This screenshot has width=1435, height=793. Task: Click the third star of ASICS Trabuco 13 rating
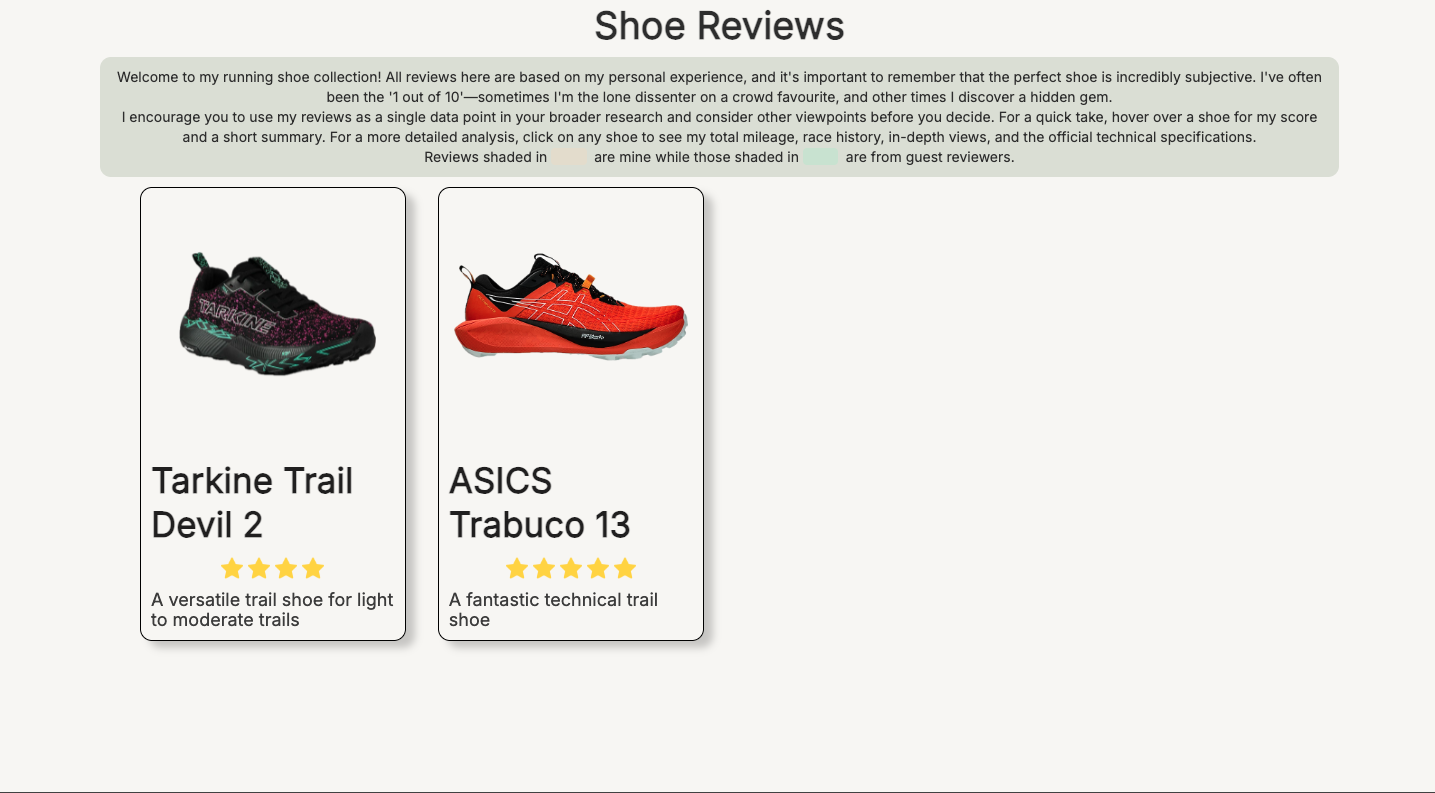coord(571,569)
